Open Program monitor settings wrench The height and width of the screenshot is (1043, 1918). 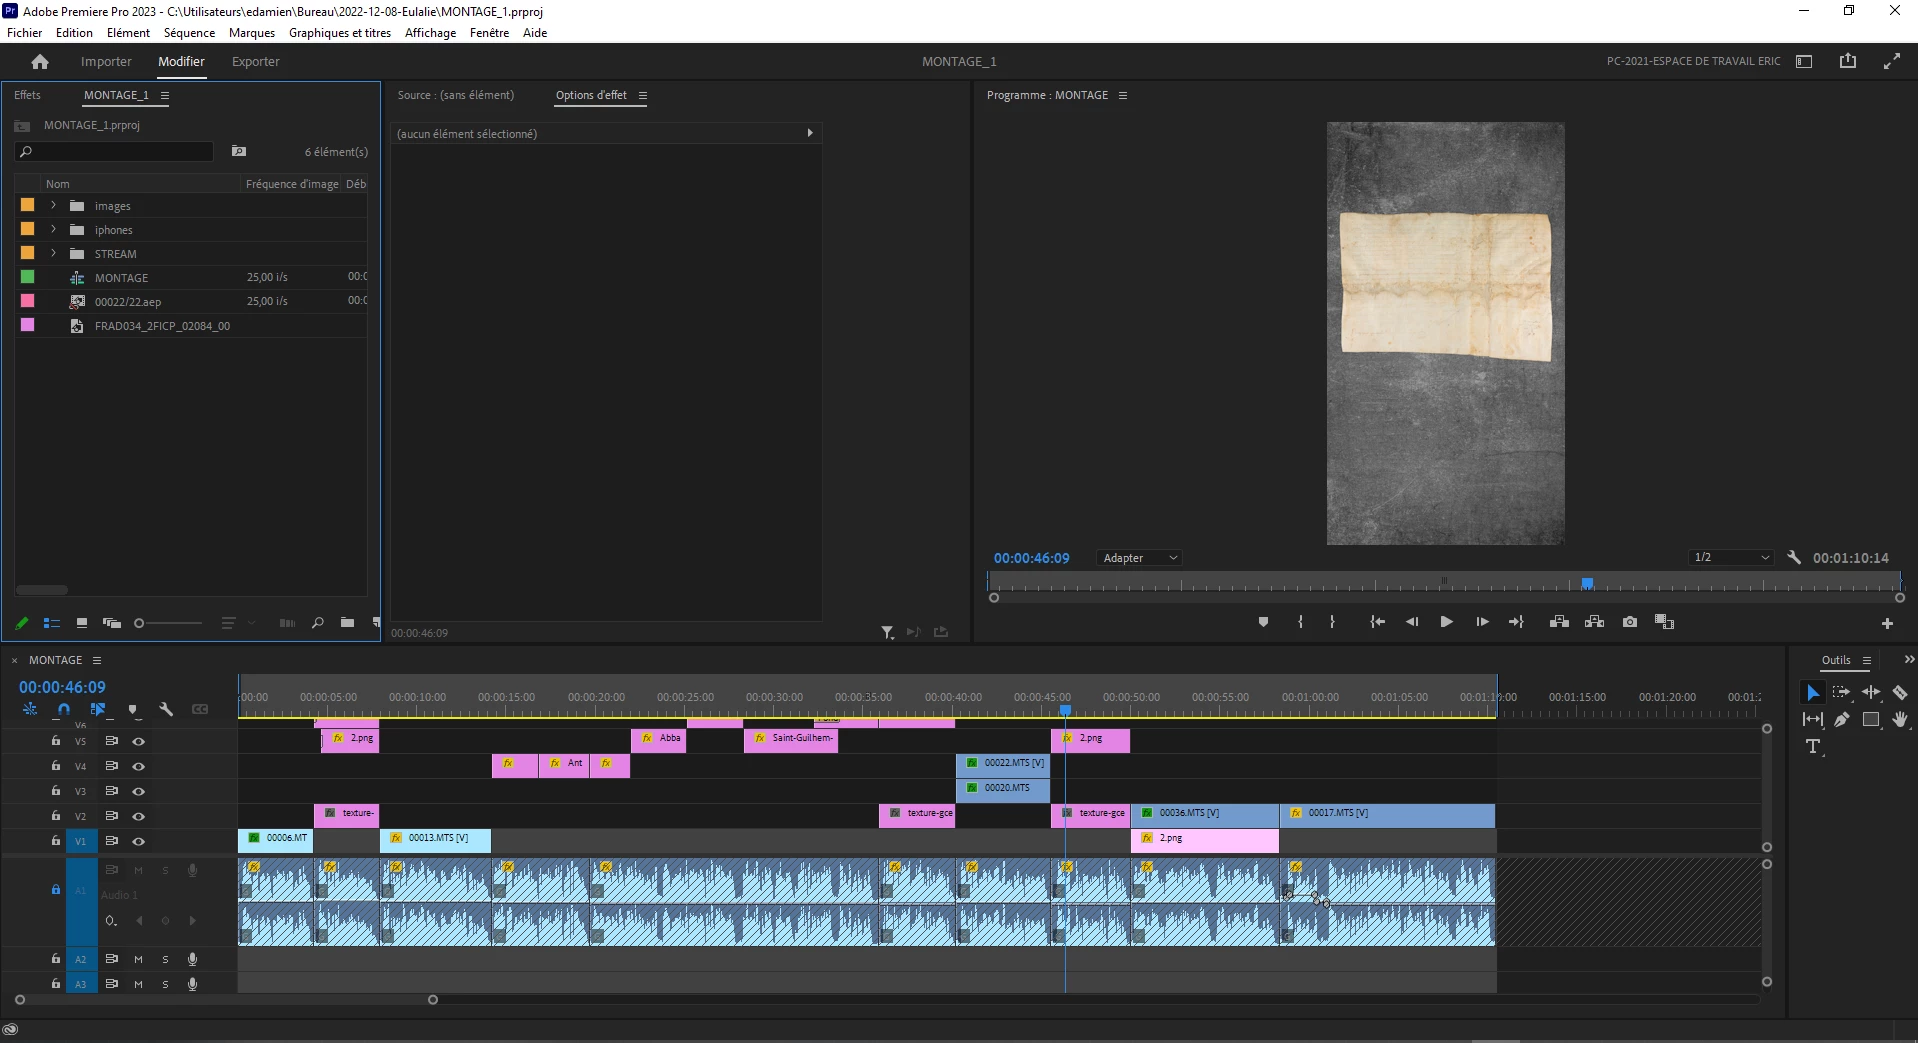coord(1794,558)
